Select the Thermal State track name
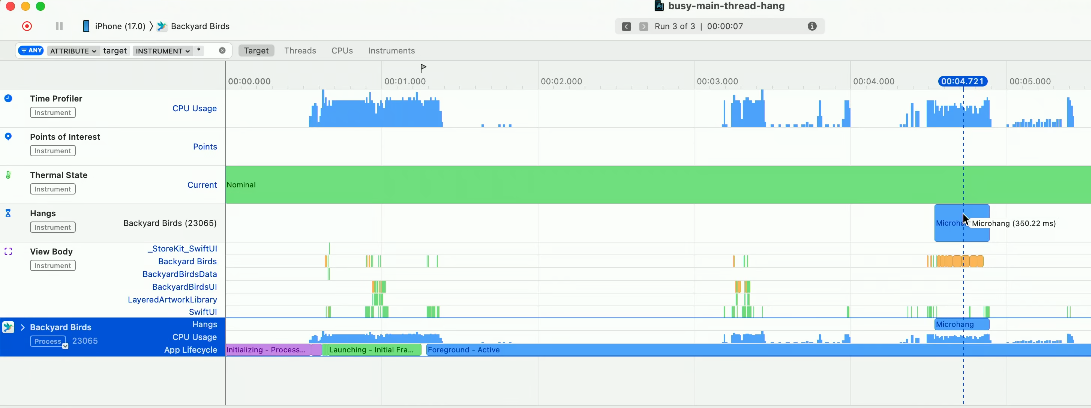Screen dimensions: 1091x408 click(x=58, y=175)
